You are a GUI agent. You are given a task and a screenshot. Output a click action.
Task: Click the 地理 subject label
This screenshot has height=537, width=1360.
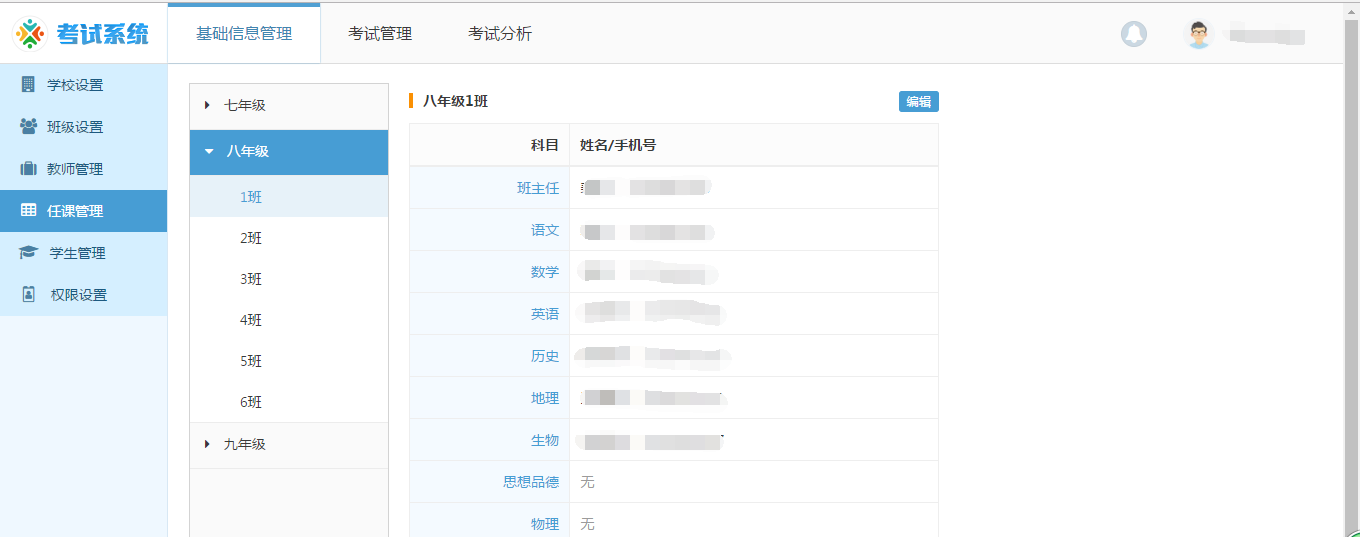[x=545, y=398]
